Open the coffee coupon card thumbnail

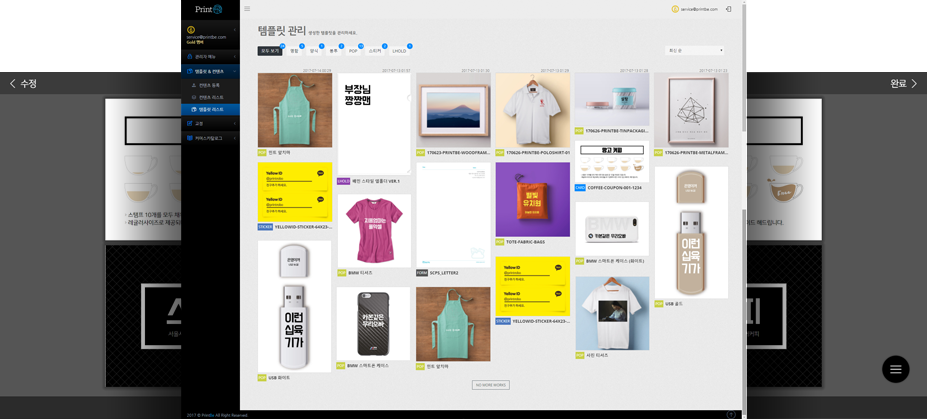(x=612, y=161)
